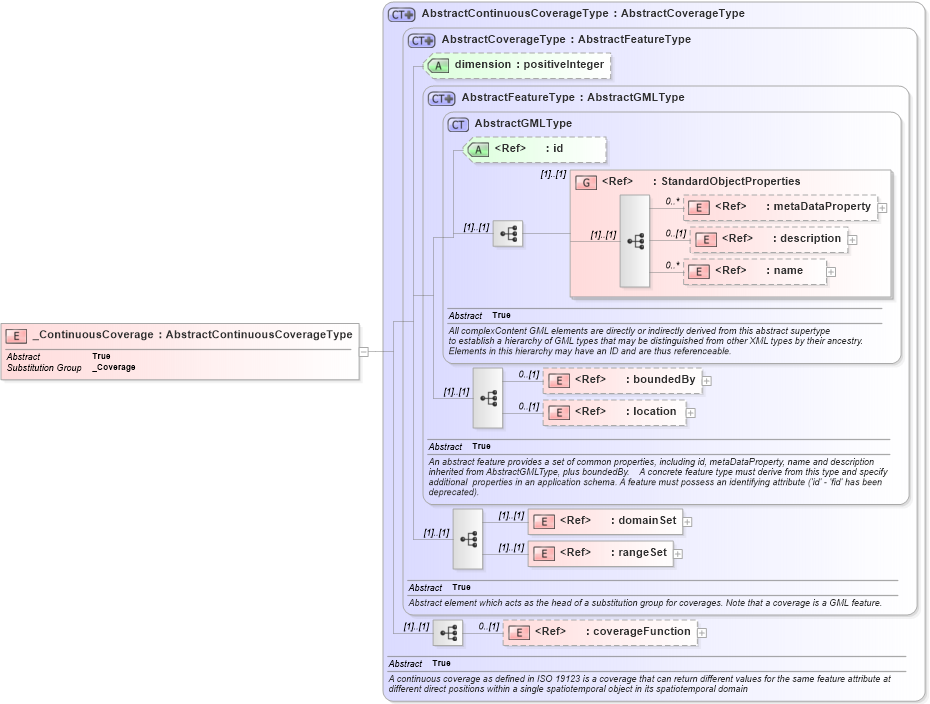This screenshot has width=930, height=704.
Task: Click the CT icon of AbstractFeatureType header
Action: (440, 98)
